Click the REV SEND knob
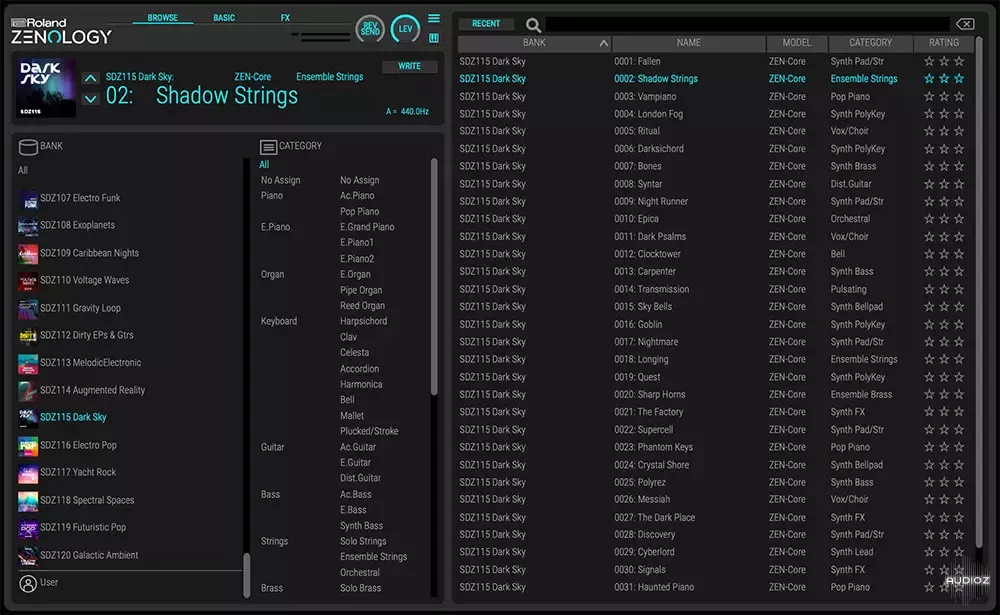The image size is (1000, 615). pos(370,29)
